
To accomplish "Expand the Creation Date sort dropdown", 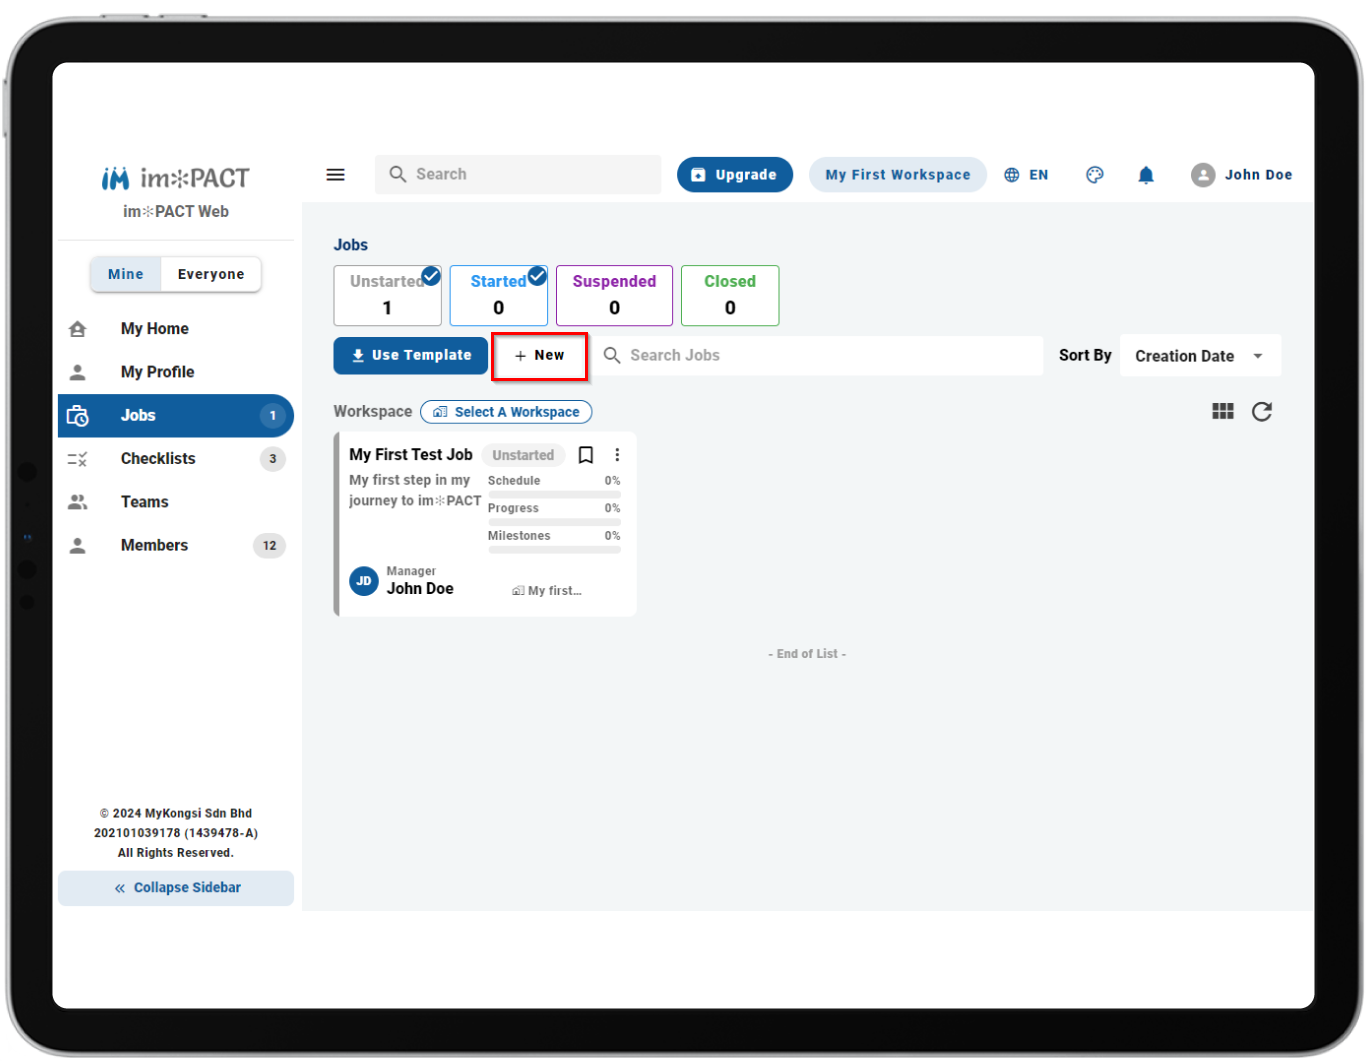I will coord(1200,356).
